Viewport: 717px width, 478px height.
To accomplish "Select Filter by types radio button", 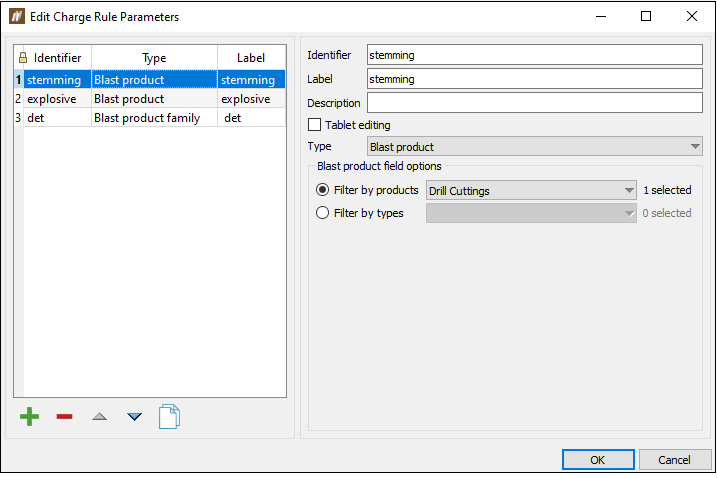I will pyautogui.click(x=322, y=213).
